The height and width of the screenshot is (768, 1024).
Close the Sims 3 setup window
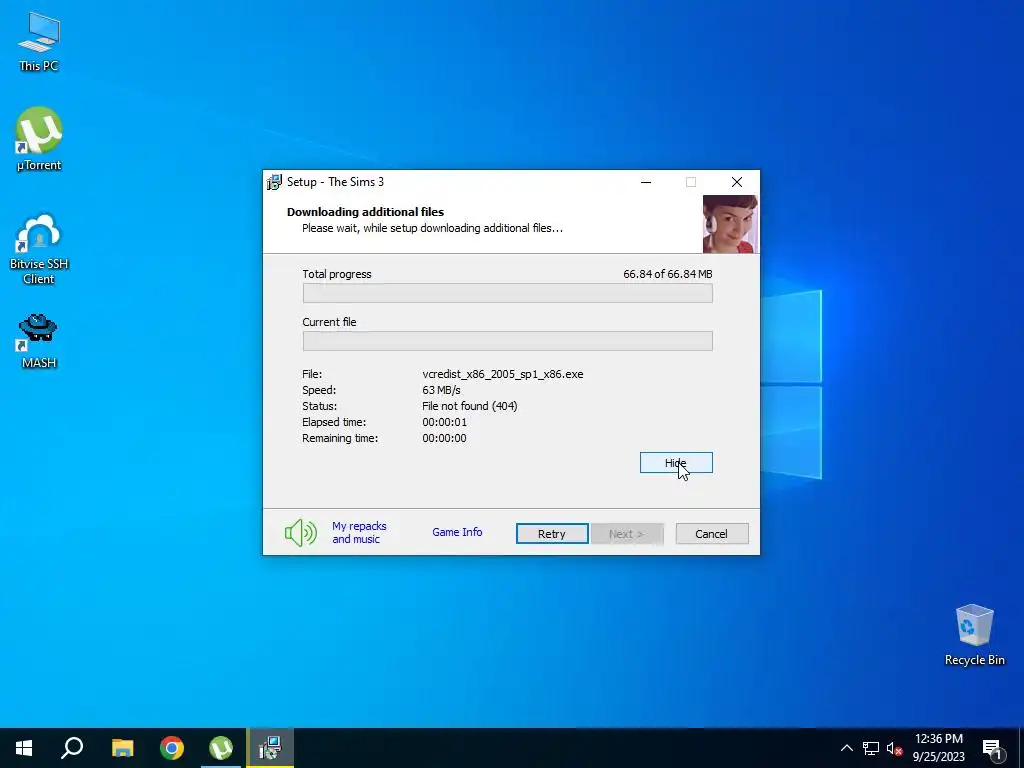point(737,182)
